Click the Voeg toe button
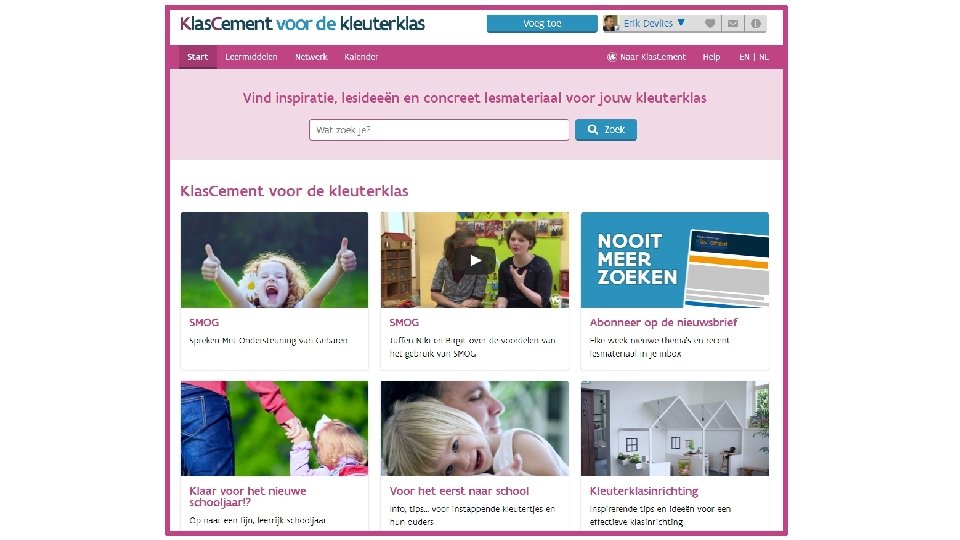Viewport: 960px width, 540px height. (x=542, y=23)
